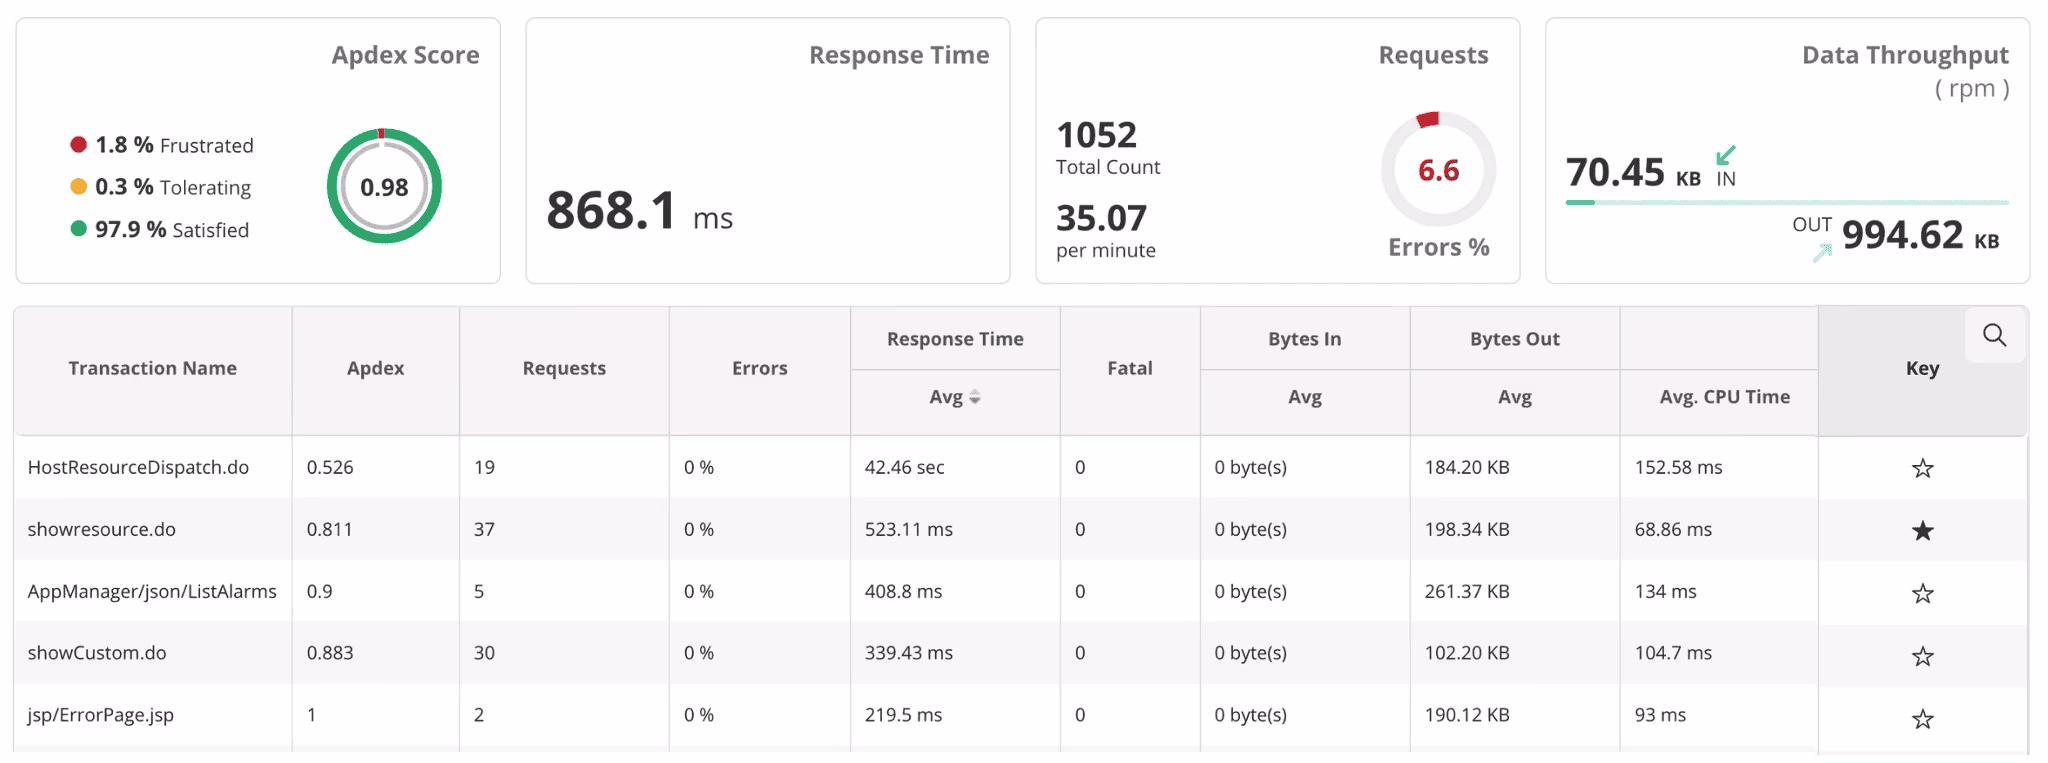Click the Apdex score donut chart
Screen dimensions: 2048x763
(x=384, y=187)
